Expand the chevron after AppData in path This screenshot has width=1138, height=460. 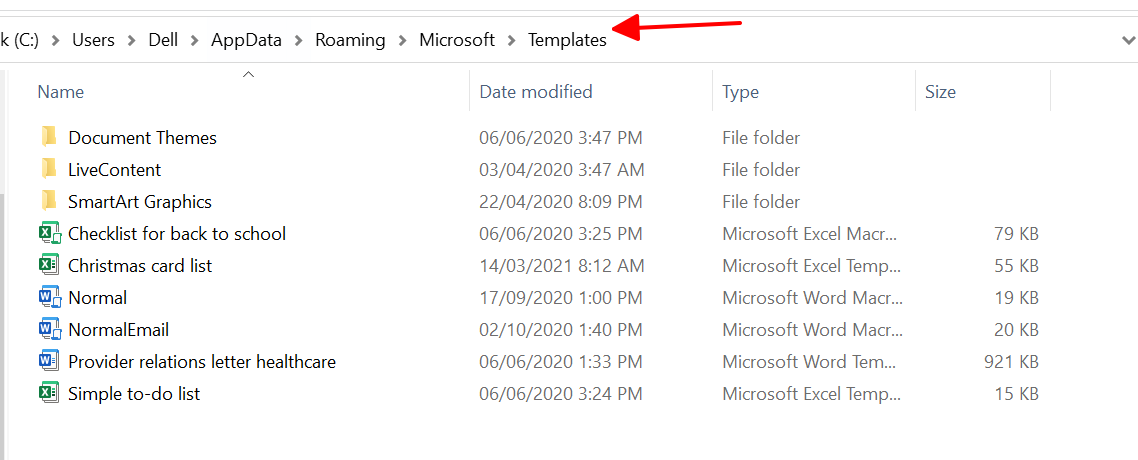pos(298,41)
